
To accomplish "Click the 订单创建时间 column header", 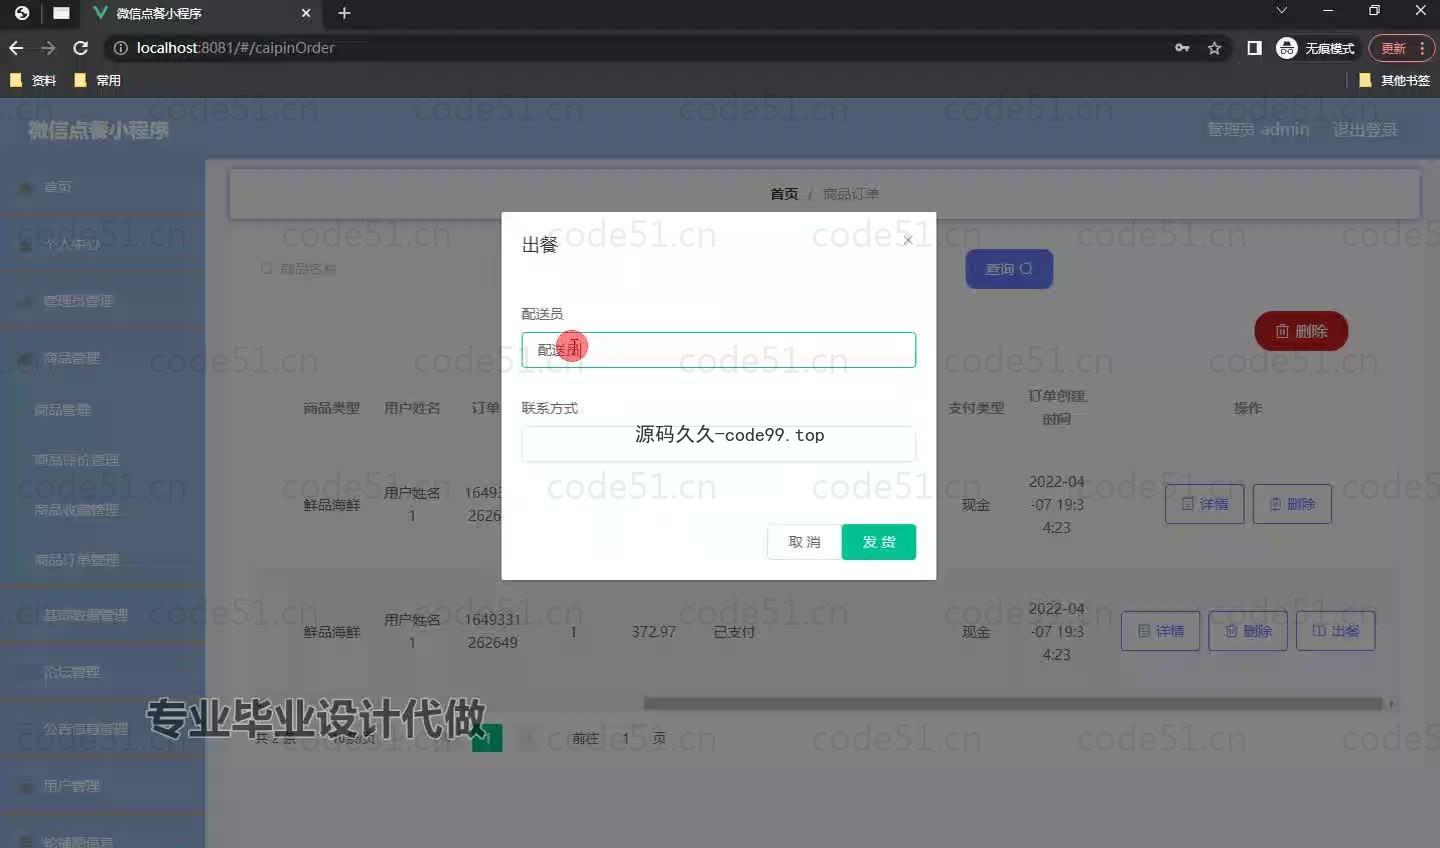I will [x=1057, y=407].
